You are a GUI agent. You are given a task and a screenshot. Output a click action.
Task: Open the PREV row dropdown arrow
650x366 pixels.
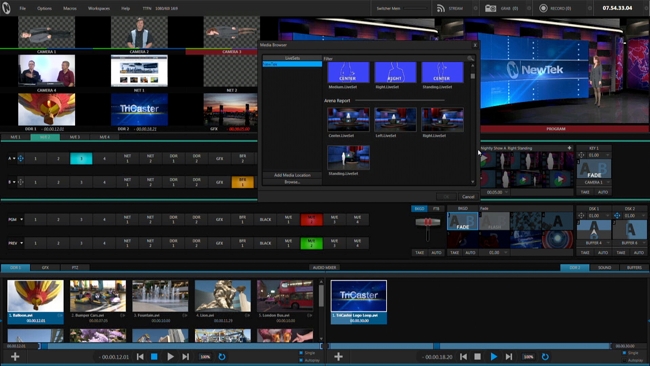22,243
